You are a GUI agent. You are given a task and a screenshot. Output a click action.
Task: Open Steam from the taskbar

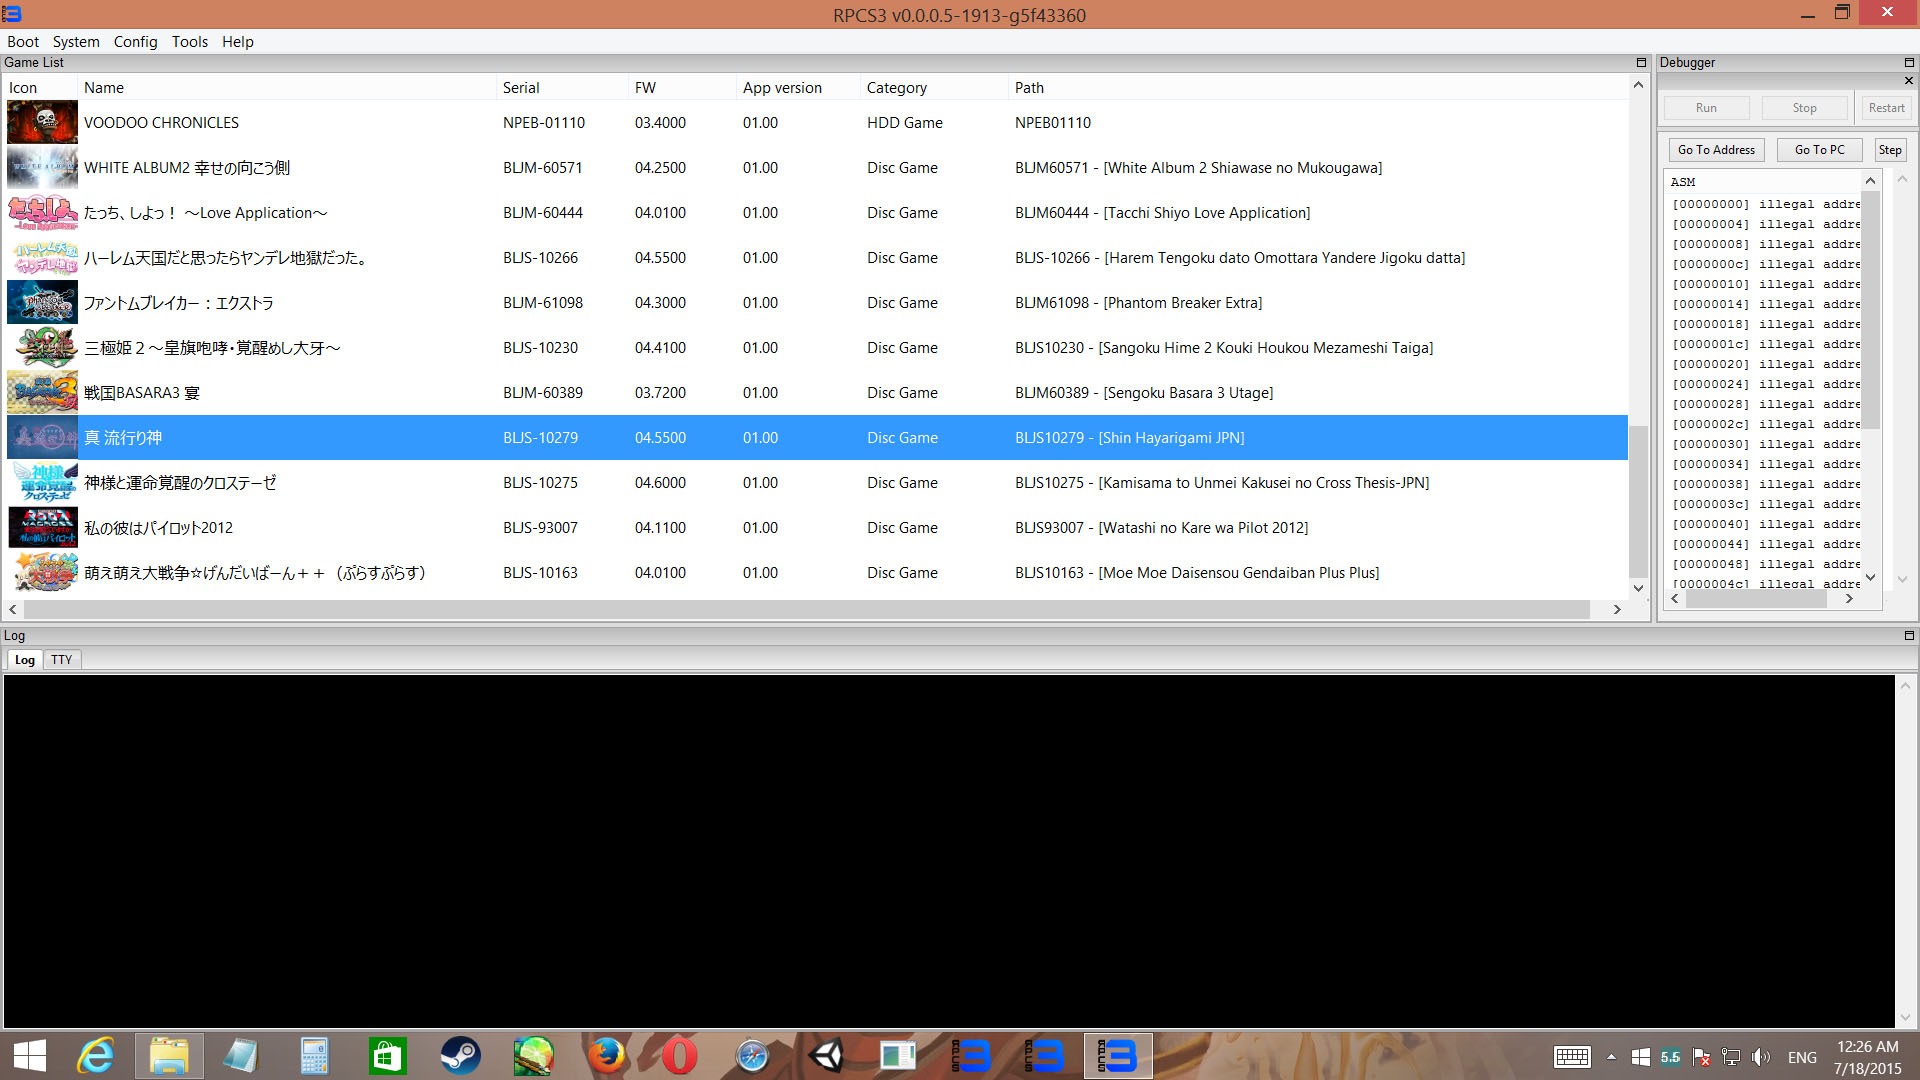pos(460,1056)
